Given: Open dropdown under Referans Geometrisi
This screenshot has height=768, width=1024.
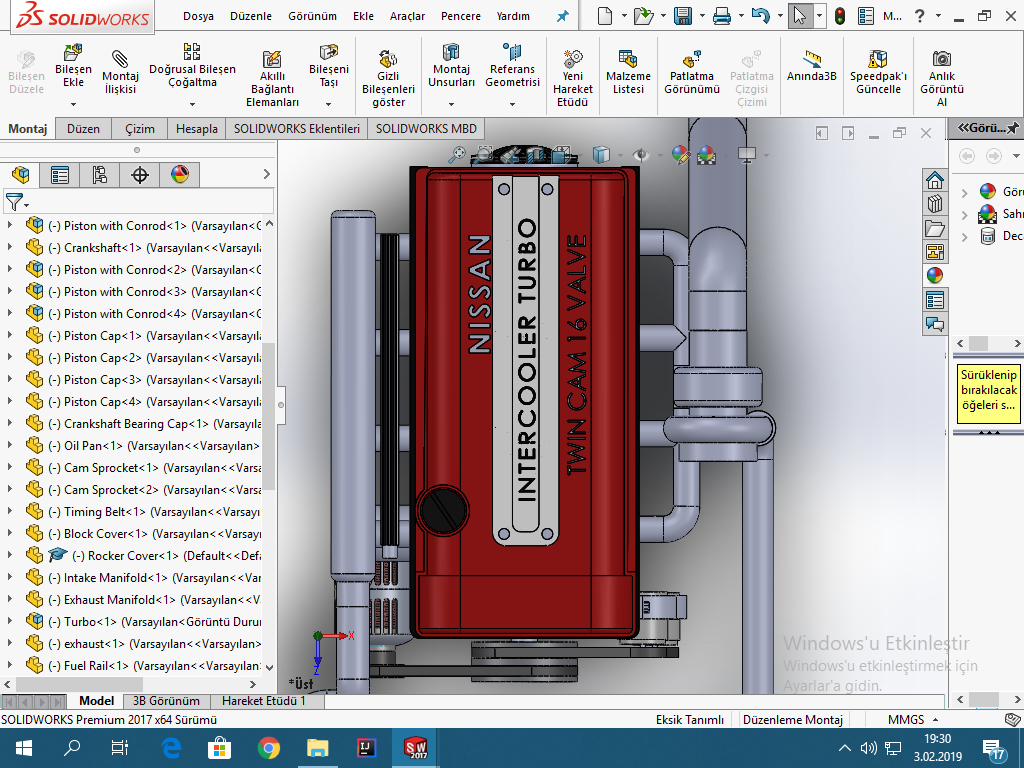Looking at the screenshot, I should [513, 104].
